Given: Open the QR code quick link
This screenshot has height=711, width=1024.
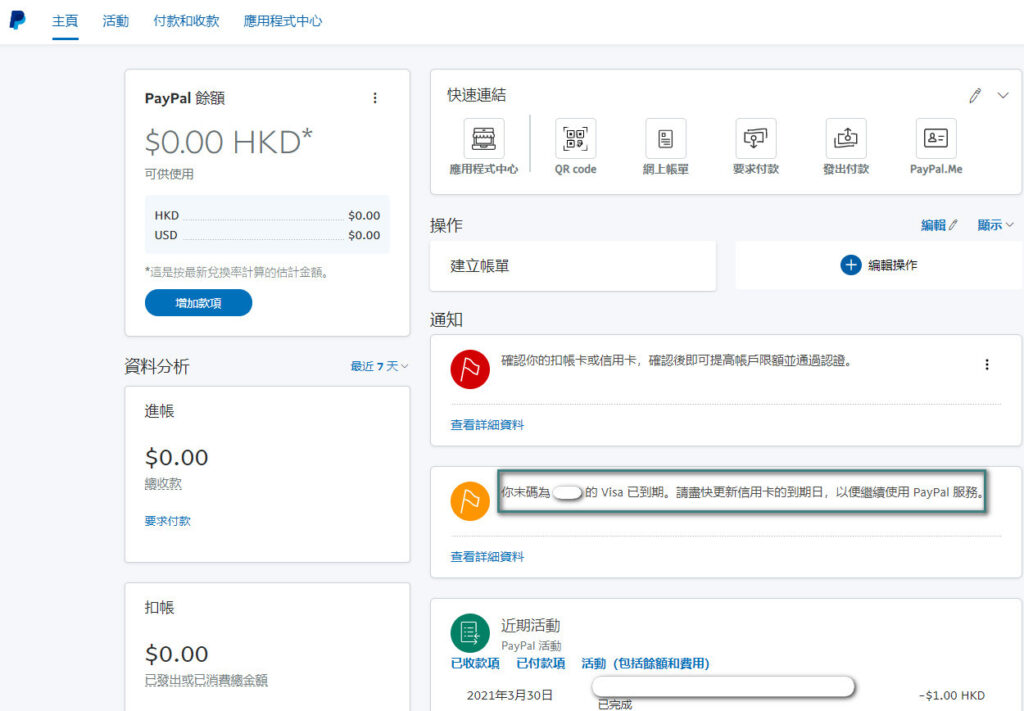Looking at the screenshot, I should (575, 138).
